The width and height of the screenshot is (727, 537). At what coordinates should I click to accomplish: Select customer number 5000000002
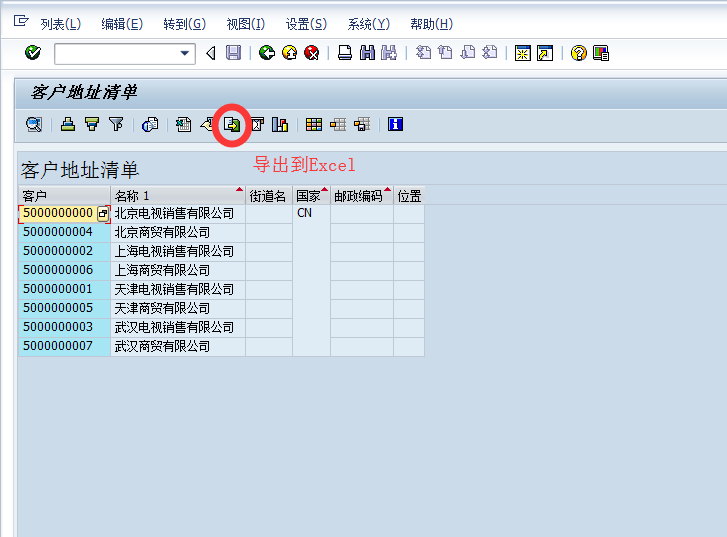[64, 251]
